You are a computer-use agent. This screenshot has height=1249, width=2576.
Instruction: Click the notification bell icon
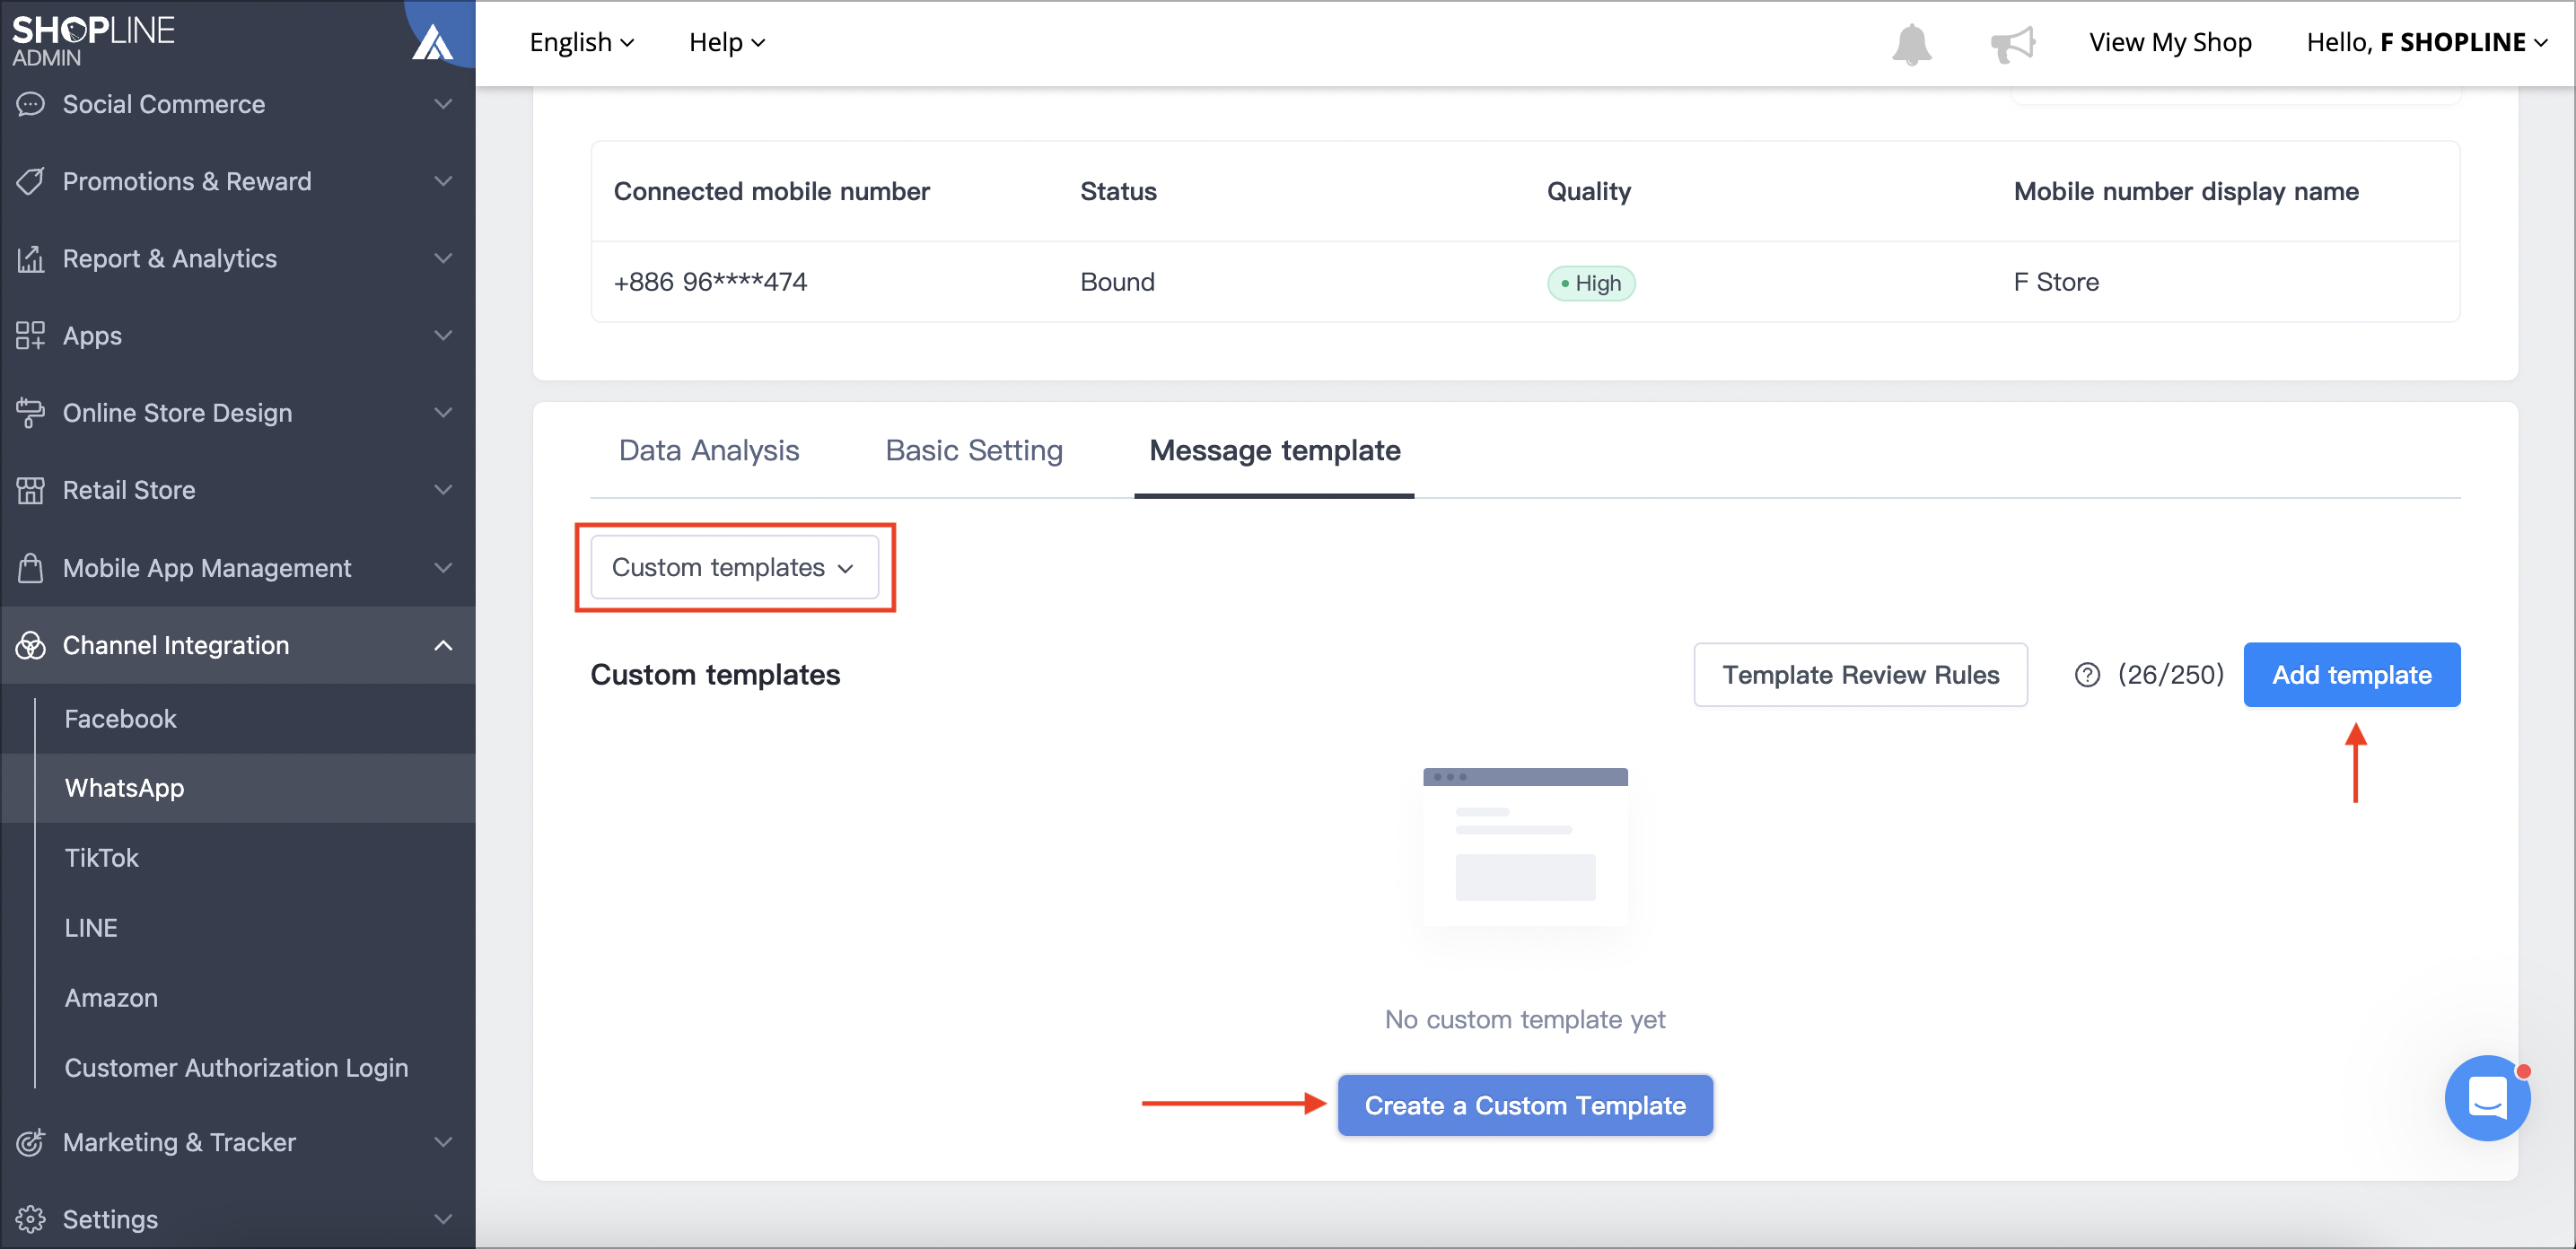1911,43
